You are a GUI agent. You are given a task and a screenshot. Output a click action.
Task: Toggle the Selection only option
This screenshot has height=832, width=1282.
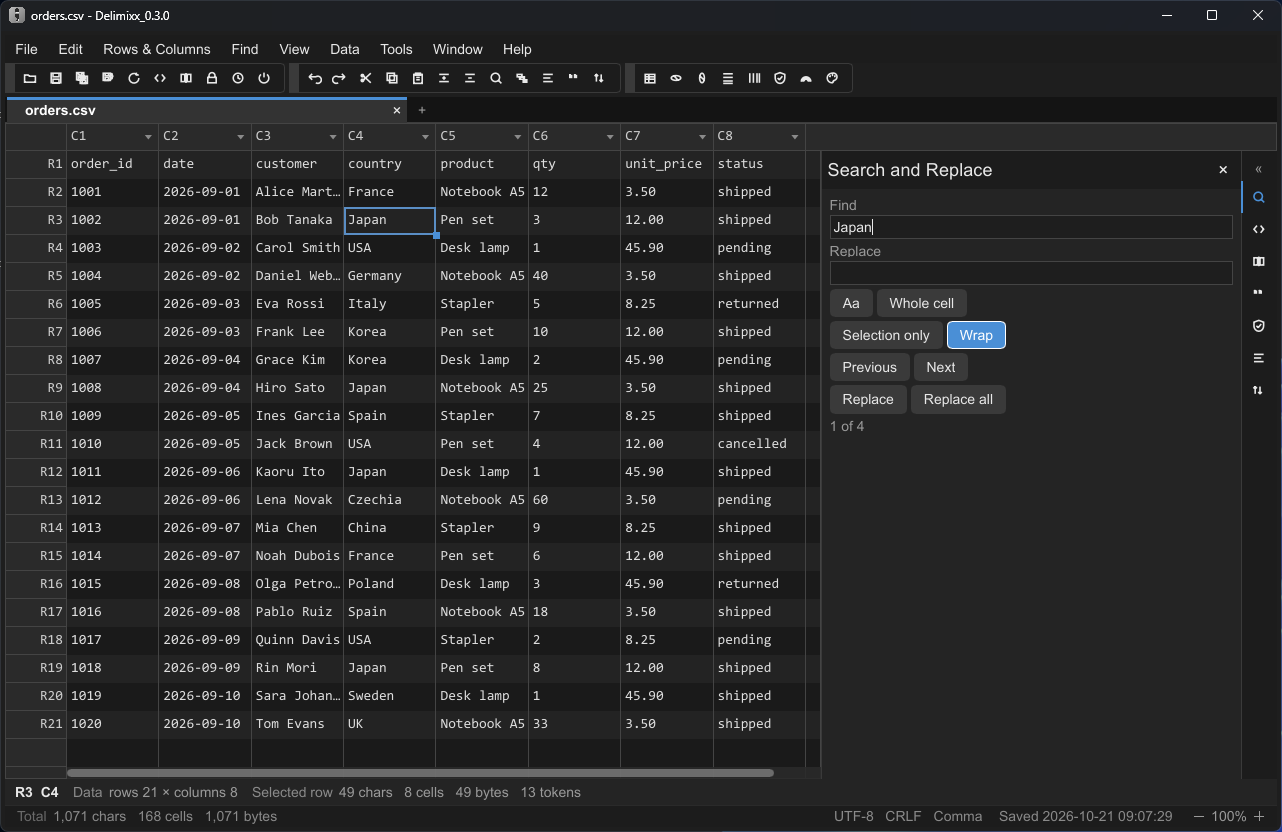click(x=886, y=335)
